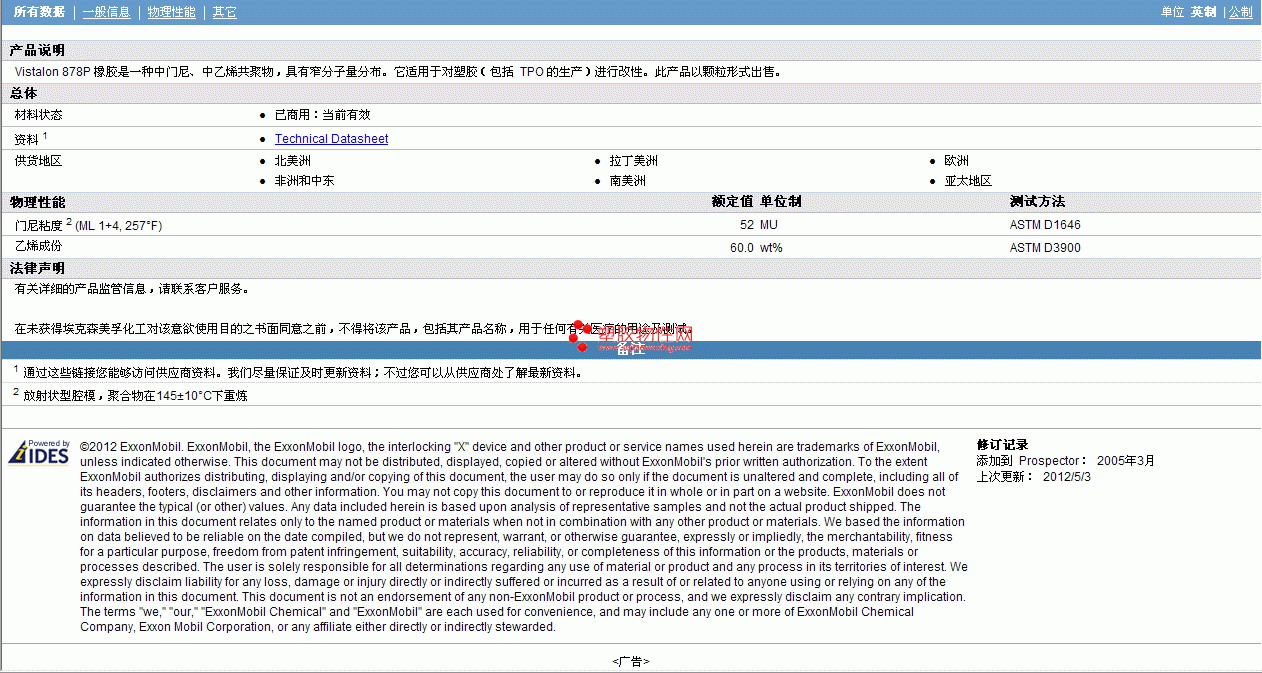Select the Mooney viscosity value 52
The height and width of the screenshot is (673, 1262).
(747, 225)
